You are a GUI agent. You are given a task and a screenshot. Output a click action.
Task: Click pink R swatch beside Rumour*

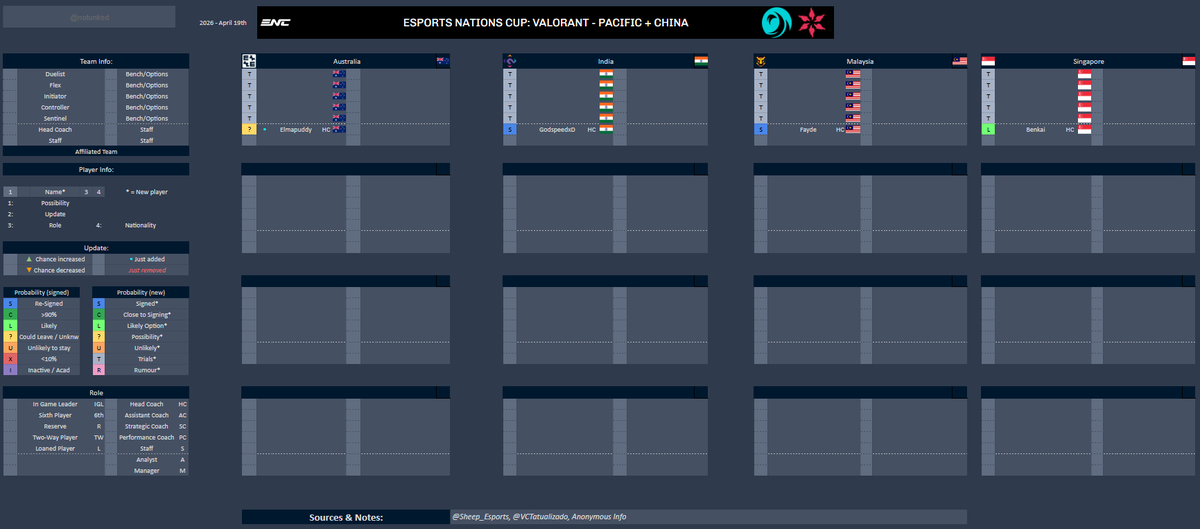click(x=98, y=369)
